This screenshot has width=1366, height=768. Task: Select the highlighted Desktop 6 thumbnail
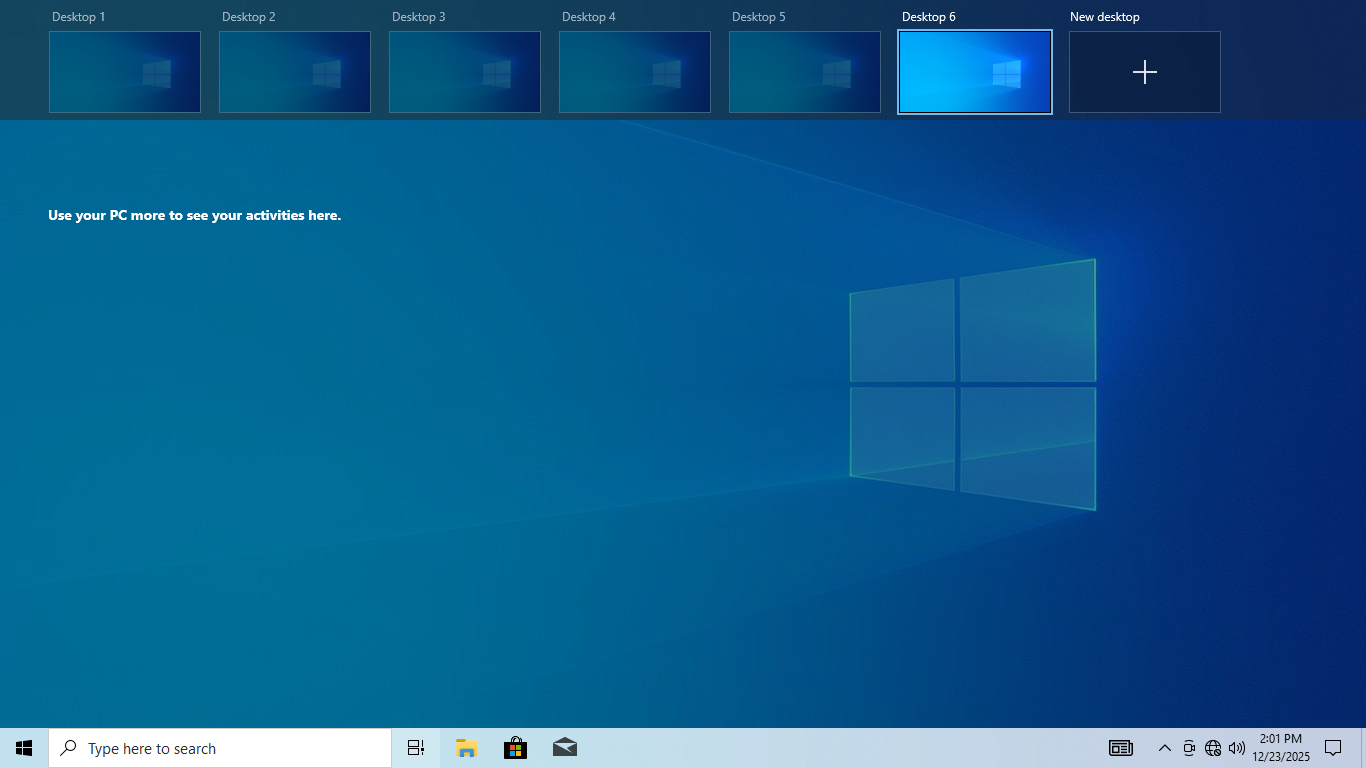pos(975,72)
